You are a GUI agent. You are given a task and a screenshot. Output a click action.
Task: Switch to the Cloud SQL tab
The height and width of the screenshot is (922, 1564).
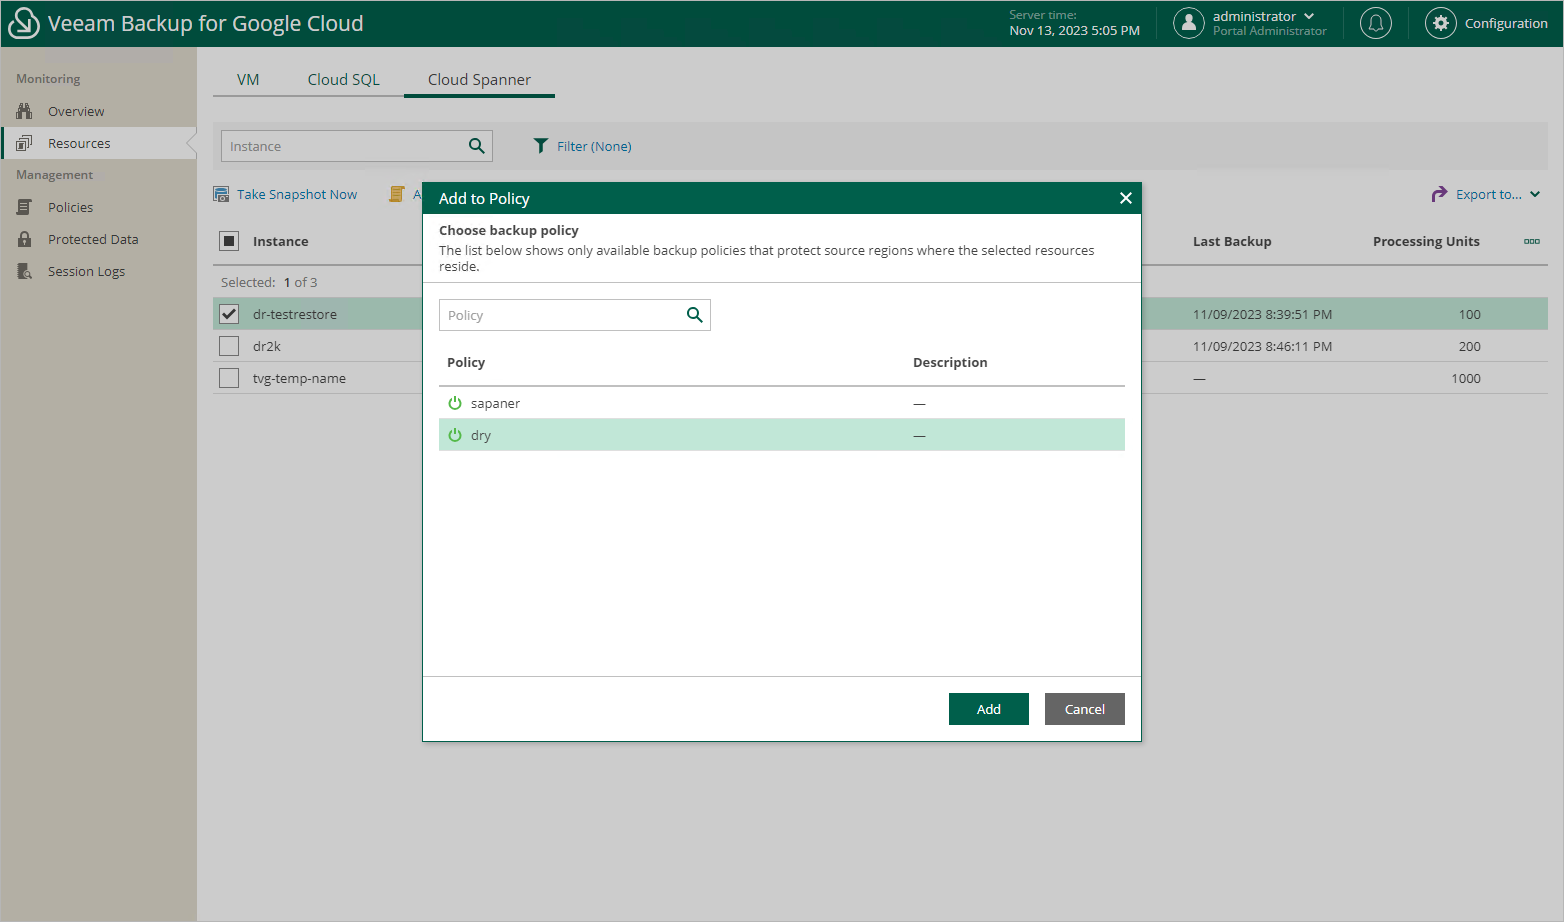click(343, 80)
